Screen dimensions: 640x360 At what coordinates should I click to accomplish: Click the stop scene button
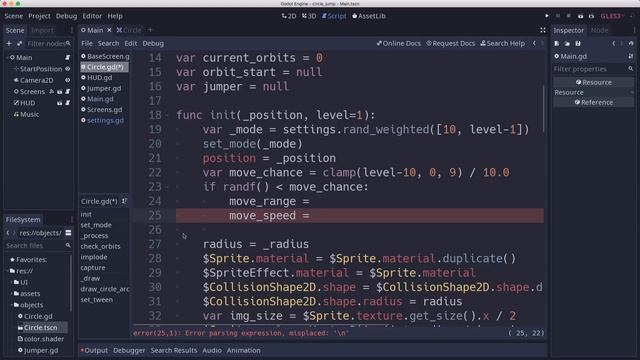coord(569,16)
